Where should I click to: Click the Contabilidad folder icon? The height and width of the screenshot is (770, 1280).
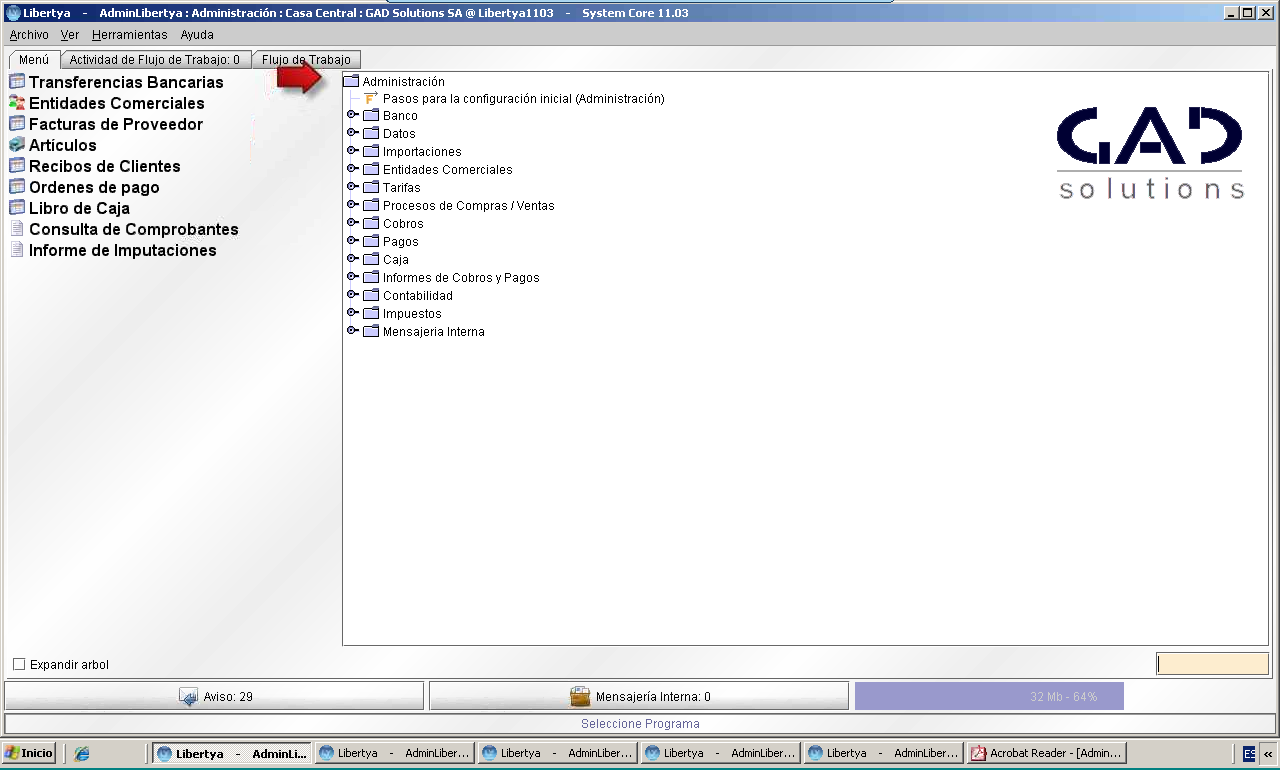click(x=371, y=296)
